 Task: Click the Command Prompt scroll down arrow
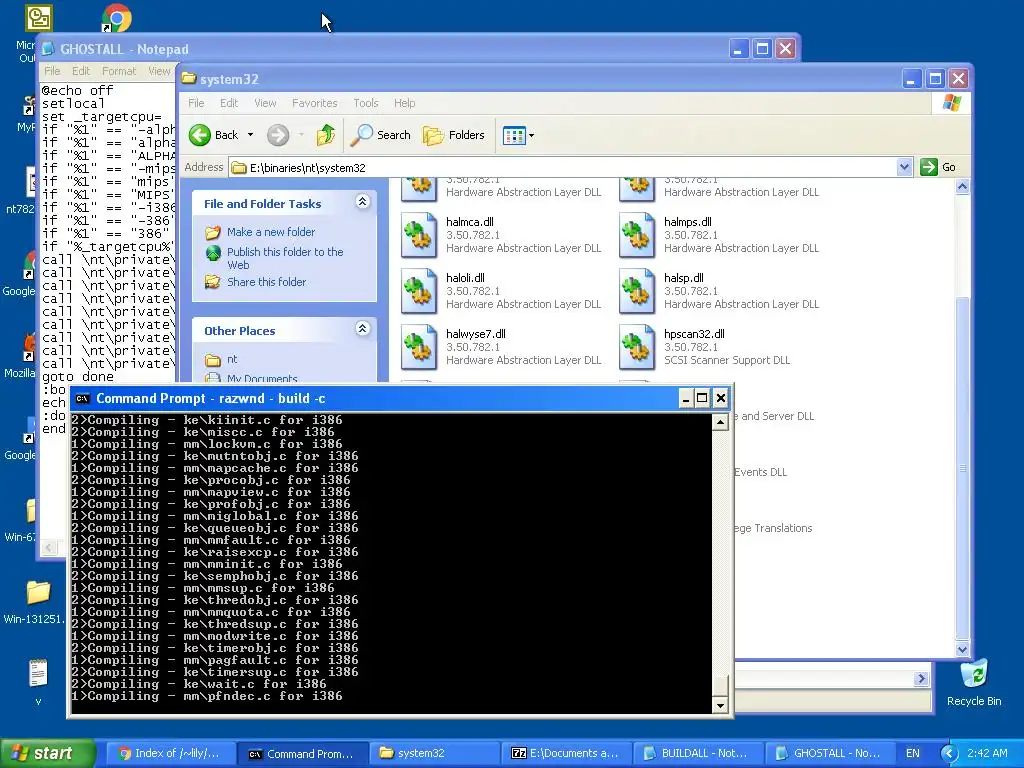[720, 705]
